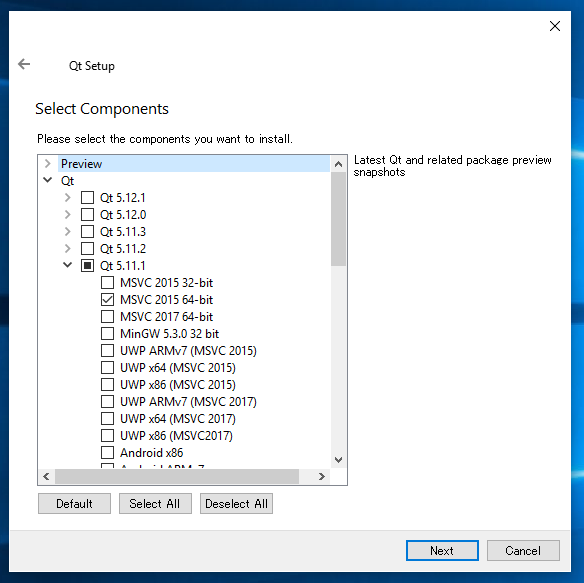Expand the Qt 5.11.2 node
584x583 pixels.
[x=67, y=248]
